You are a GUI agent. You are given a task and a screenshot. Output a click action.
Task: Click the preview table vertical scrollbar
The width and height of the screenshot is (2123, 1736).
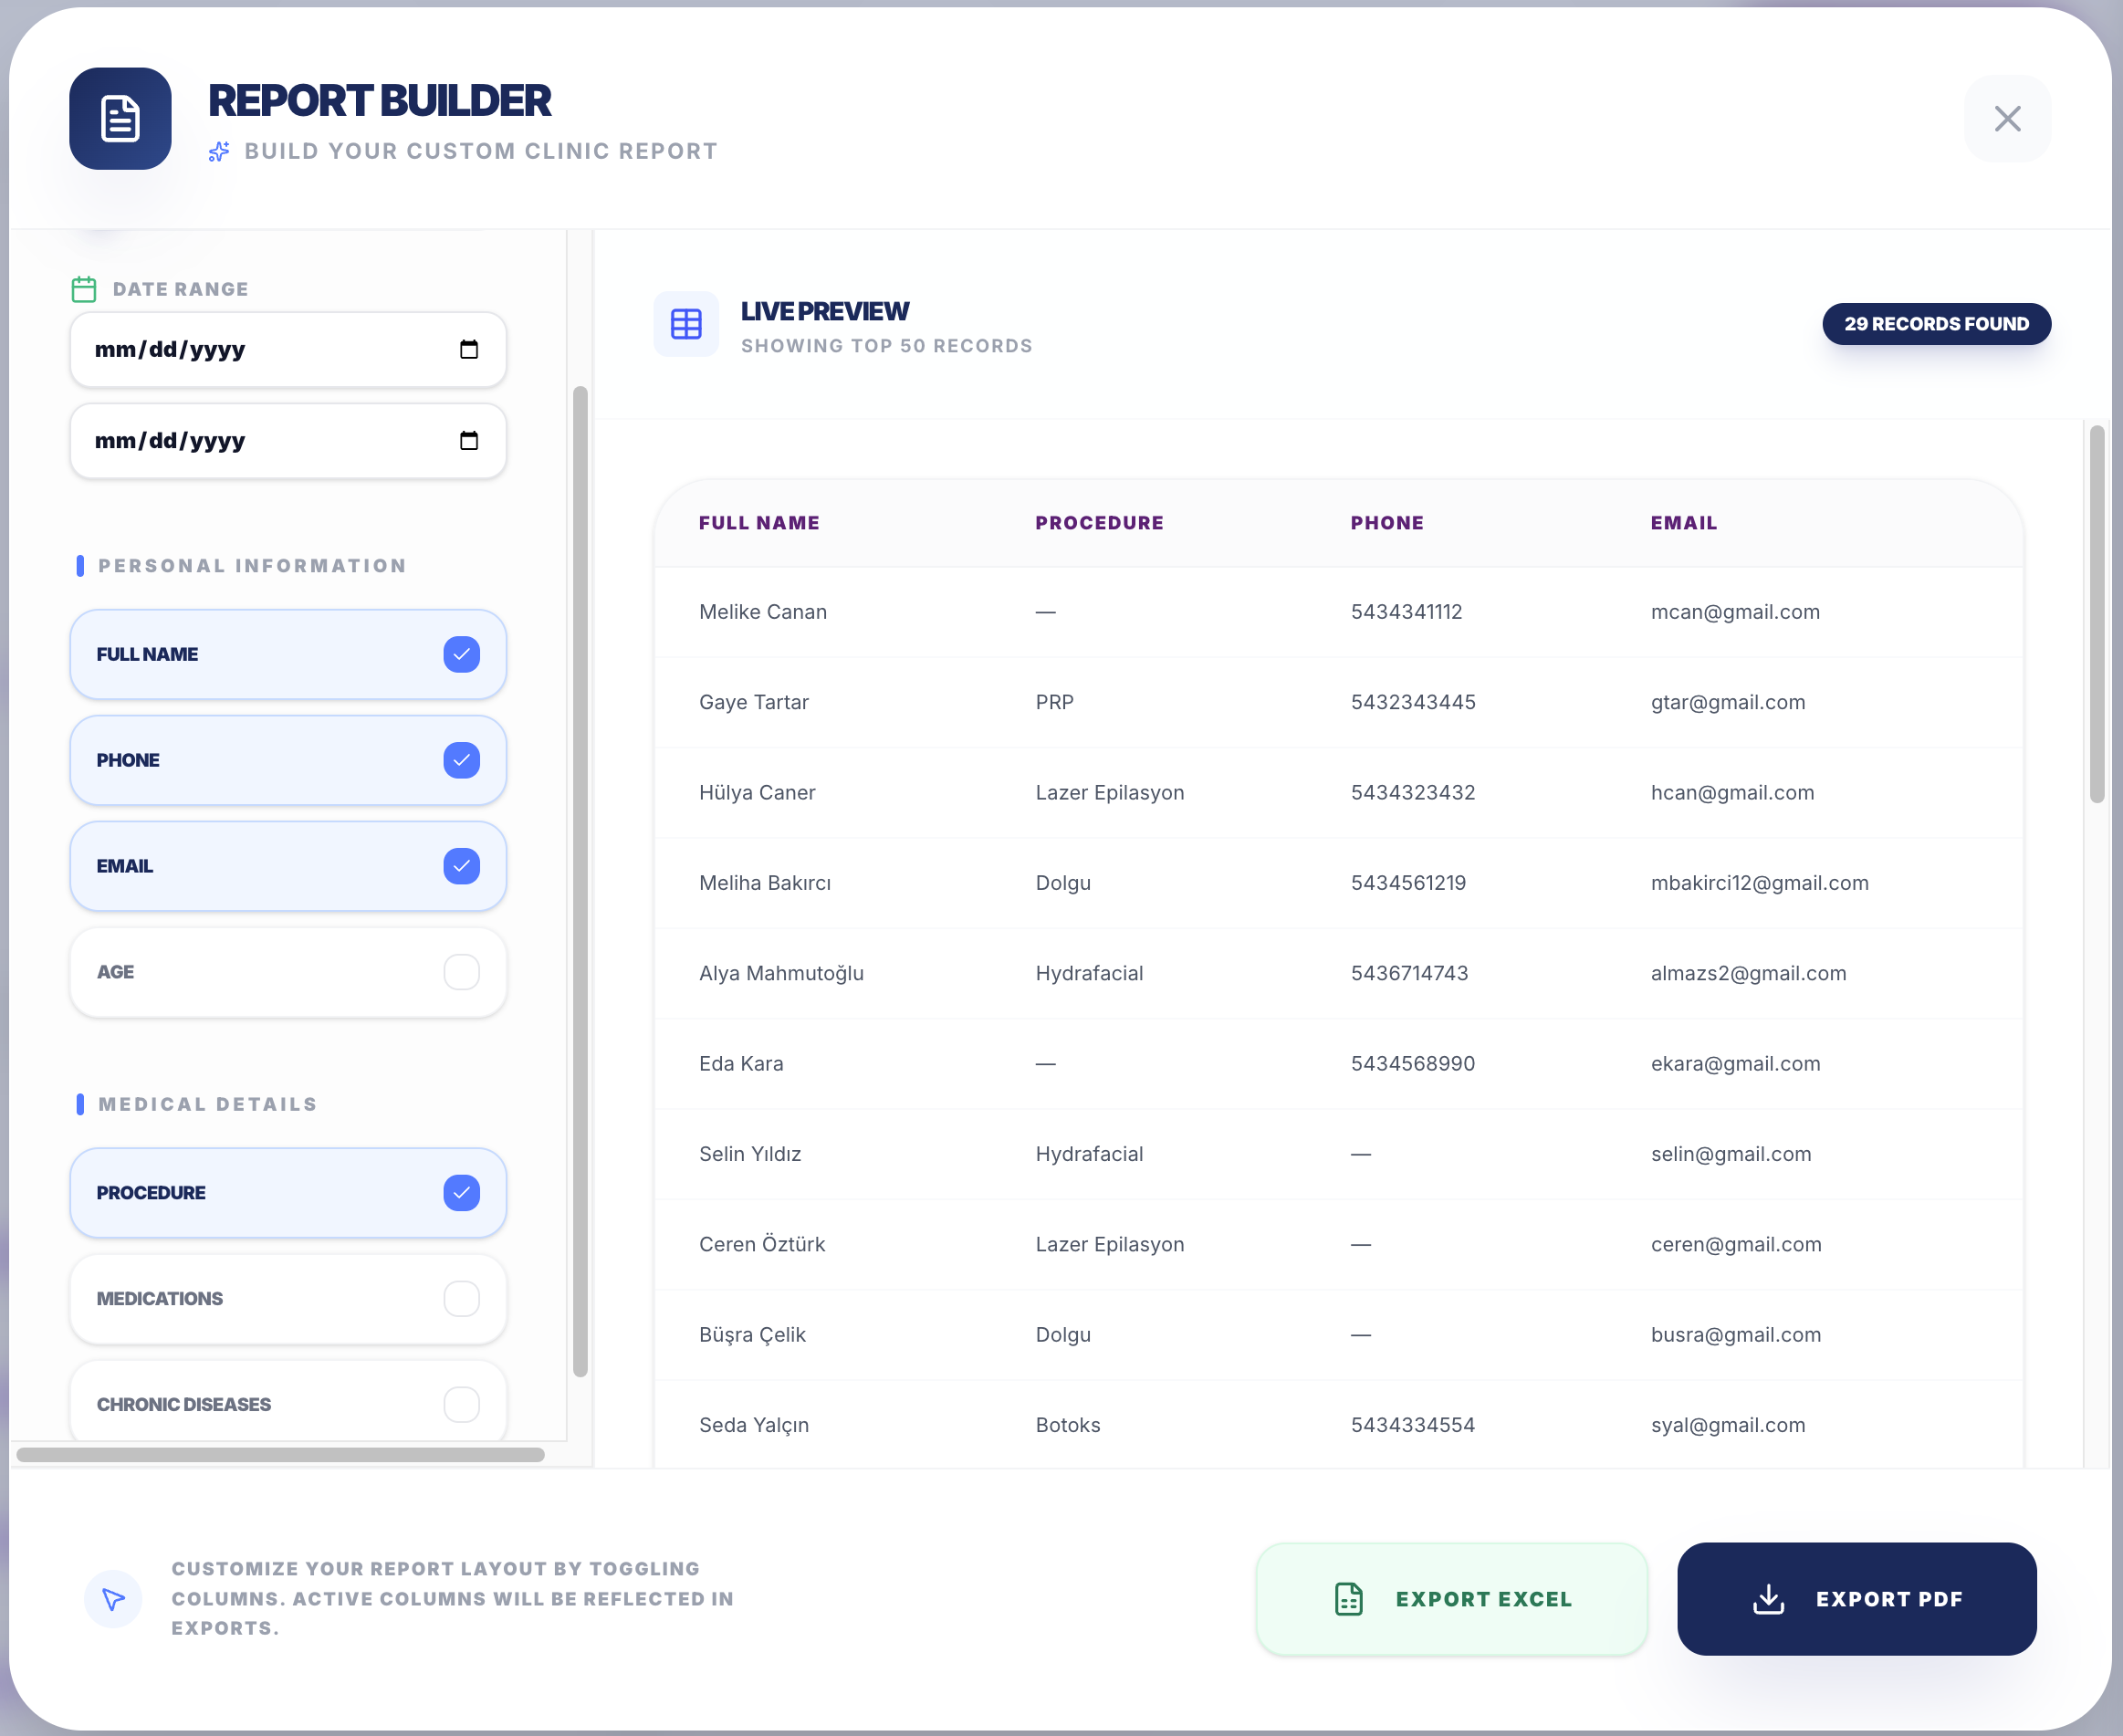(x=2096, y=613)
